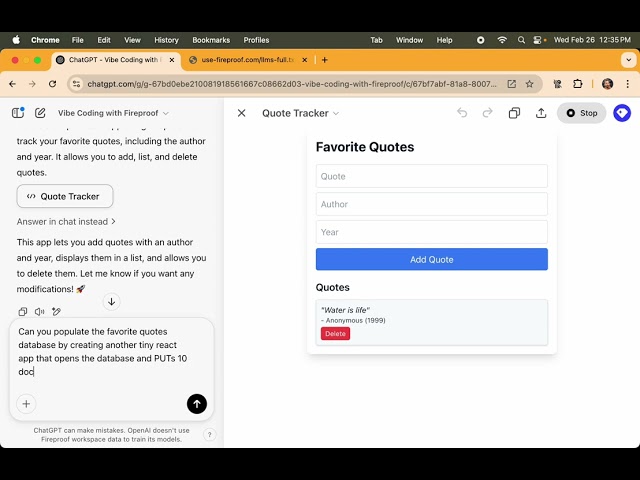Switch to the use-fireproof.com tab
640x480 pixels.
click(247, 60)
